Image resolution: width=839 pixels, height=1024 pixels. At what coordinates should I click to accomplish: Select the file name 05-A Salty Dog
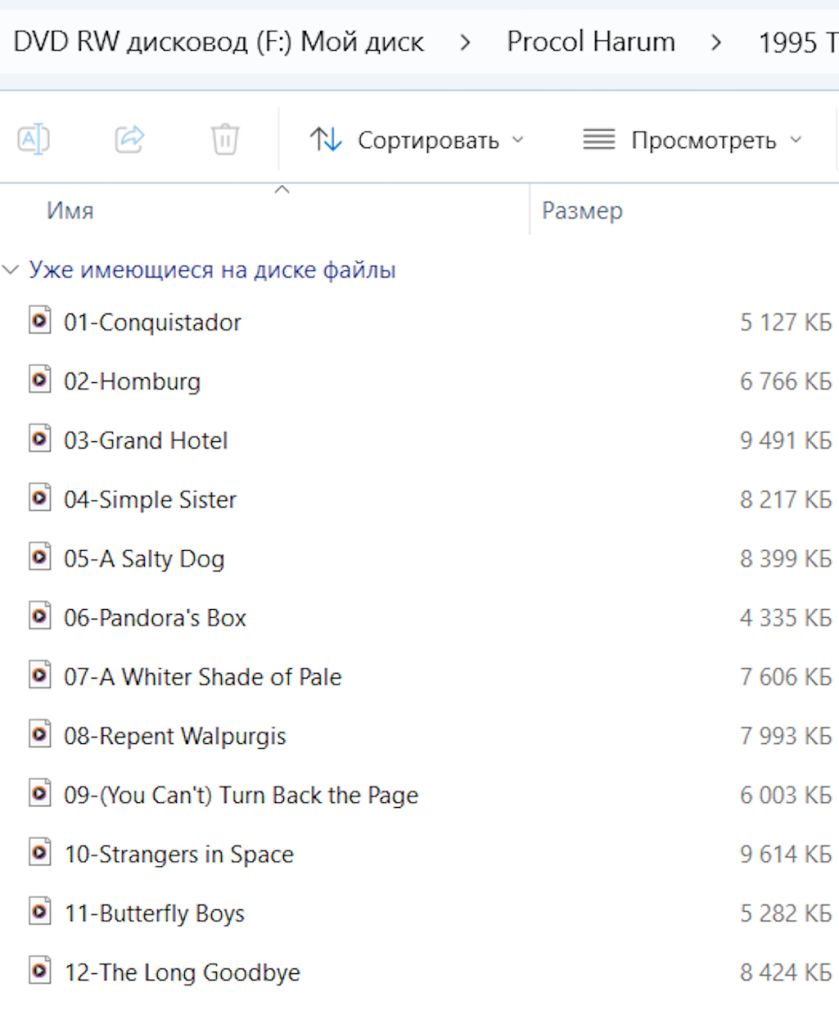144,559
